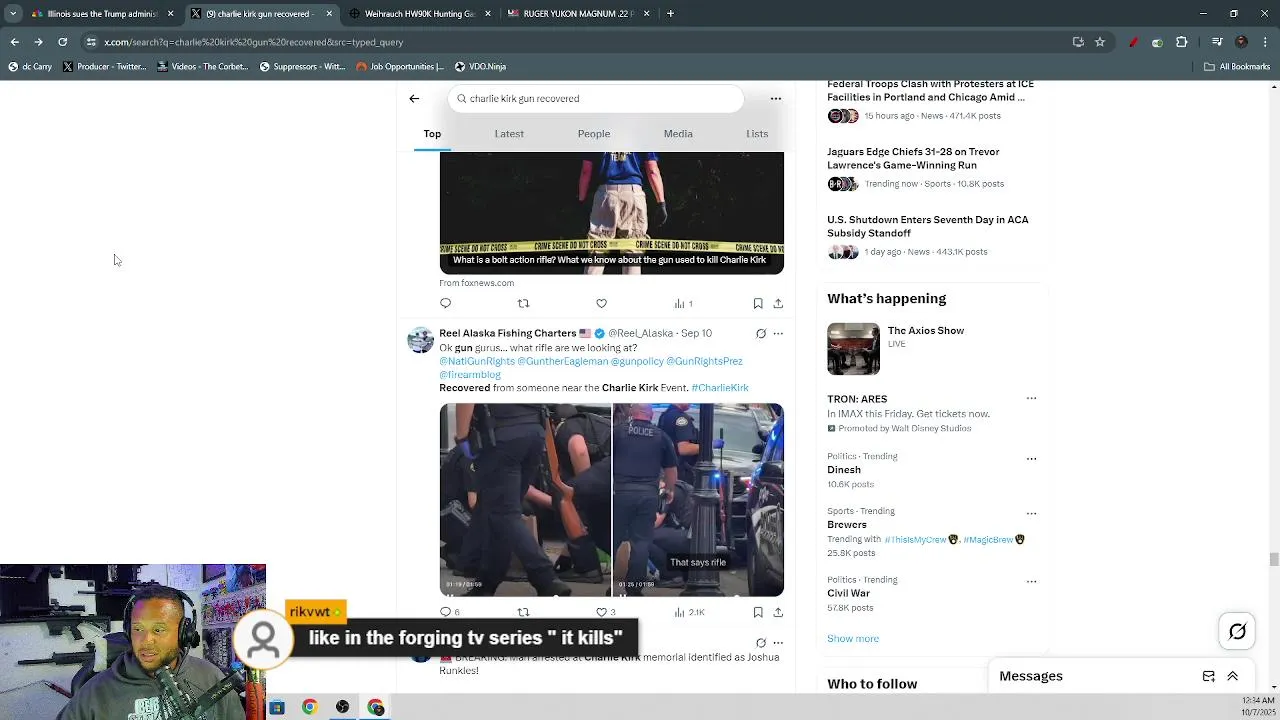Expand the Messages drawer
Screen dimensions: 1280x720
(1232, 676)
